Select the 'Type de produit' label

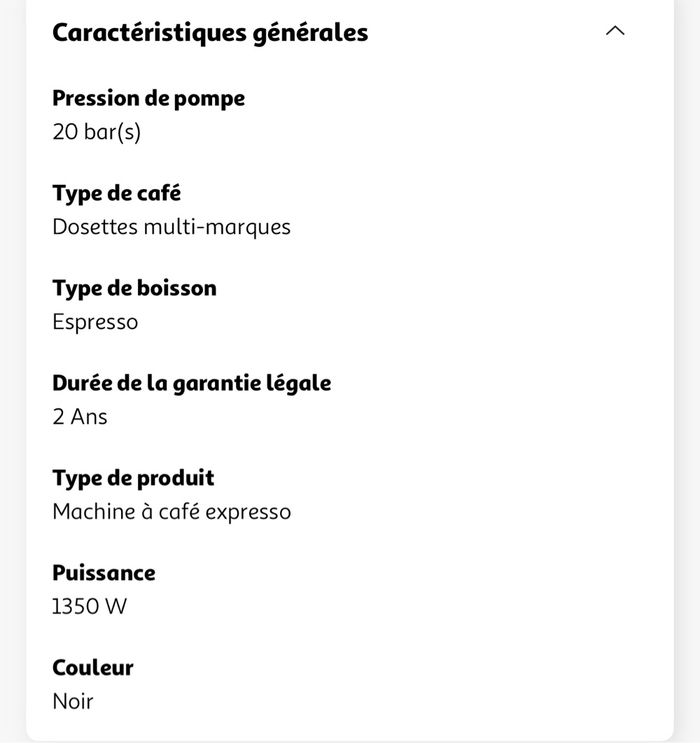tap(133, 478)
